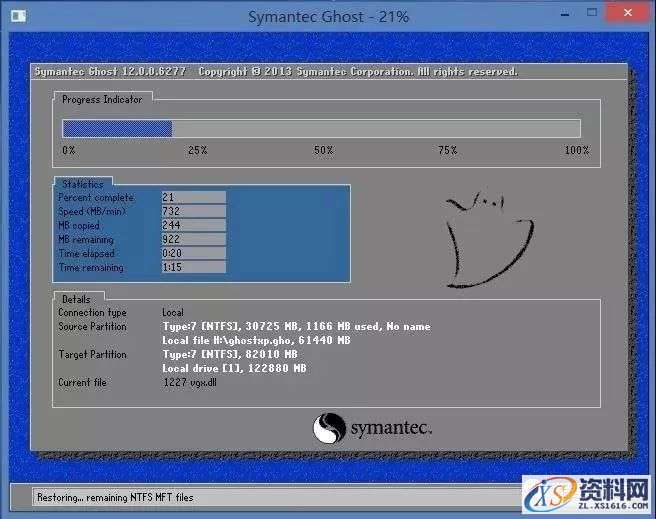Click the Source Partition type line
This screenshot has width=656, height=519.
pyautogui.click(x=296, y=327)
